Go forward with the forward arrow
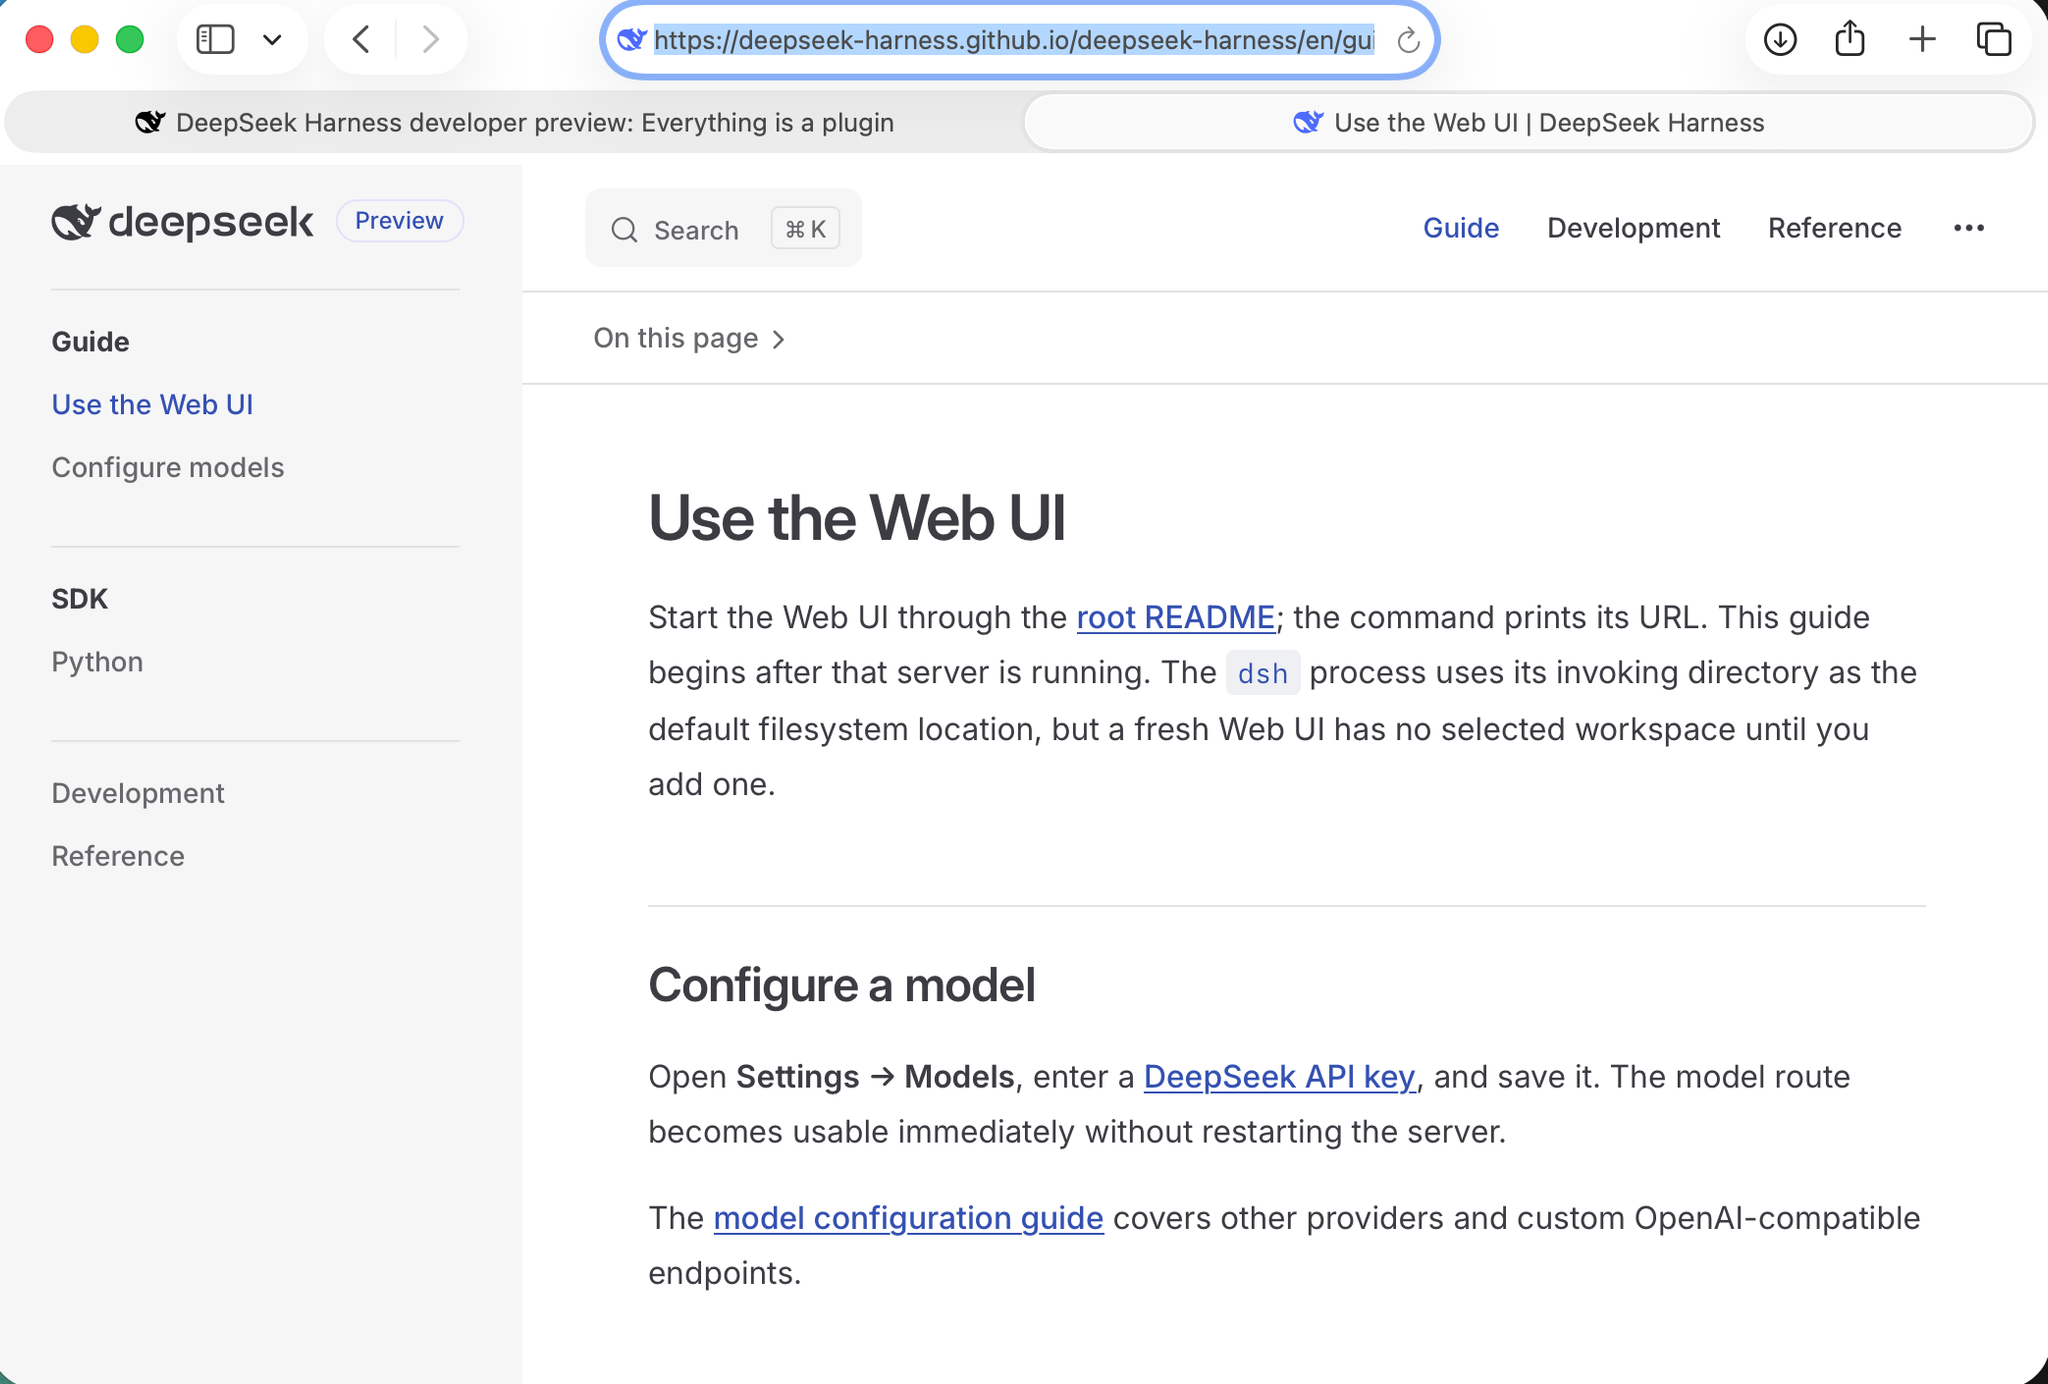Screen dimensions: 2048x1384 click(430, 40)
